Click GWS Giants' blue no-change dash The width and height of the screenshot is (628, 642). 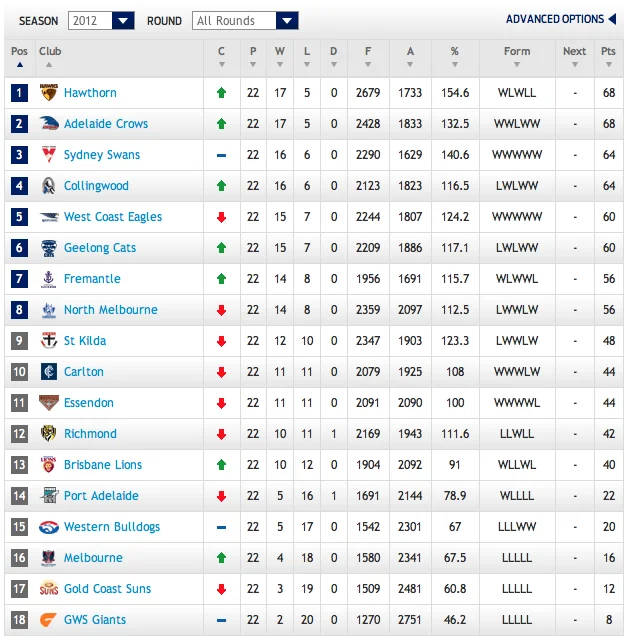point(221,620)
